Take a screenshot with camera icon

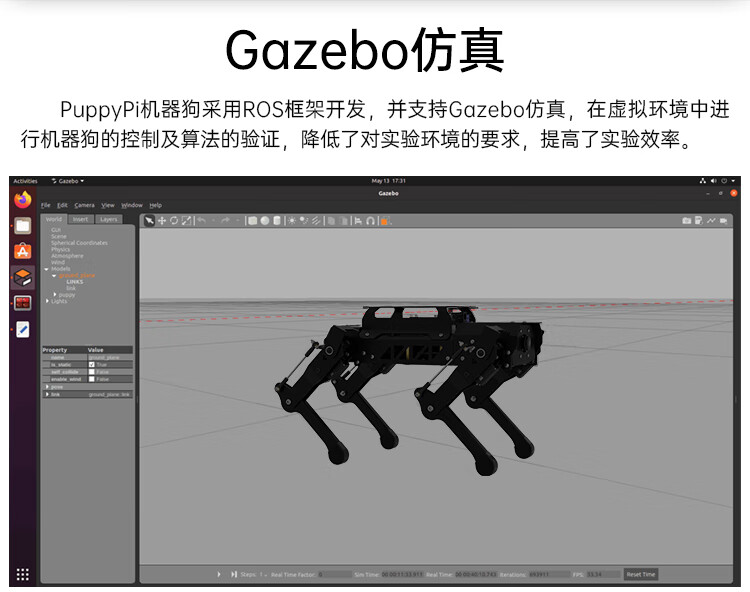click(x=687, y=220)
